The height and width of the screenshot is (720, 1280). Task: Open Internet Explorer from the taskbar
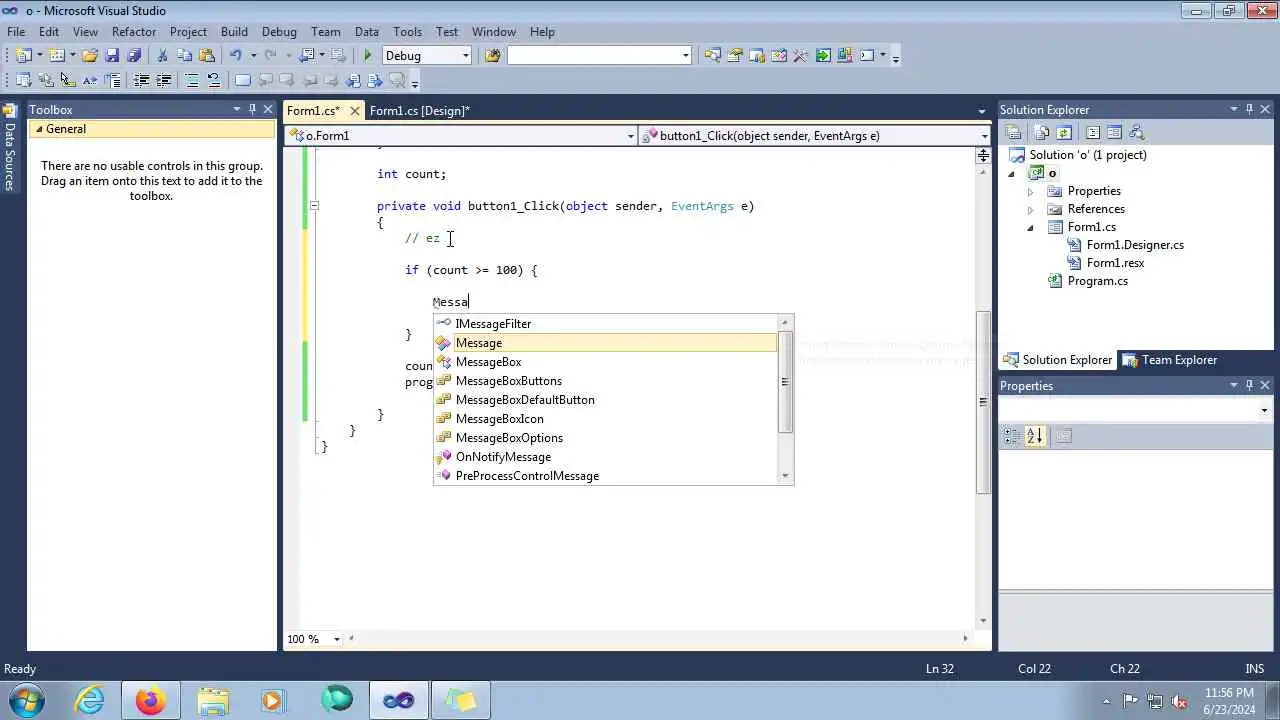coord(89,700)
